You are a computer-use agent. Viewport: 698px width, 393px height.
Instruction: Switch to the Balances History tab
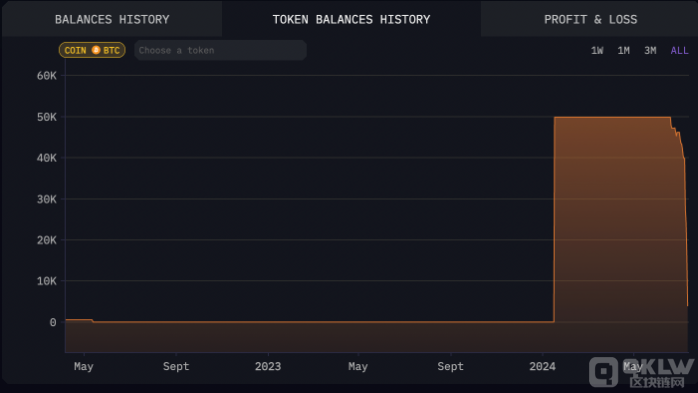112,19
